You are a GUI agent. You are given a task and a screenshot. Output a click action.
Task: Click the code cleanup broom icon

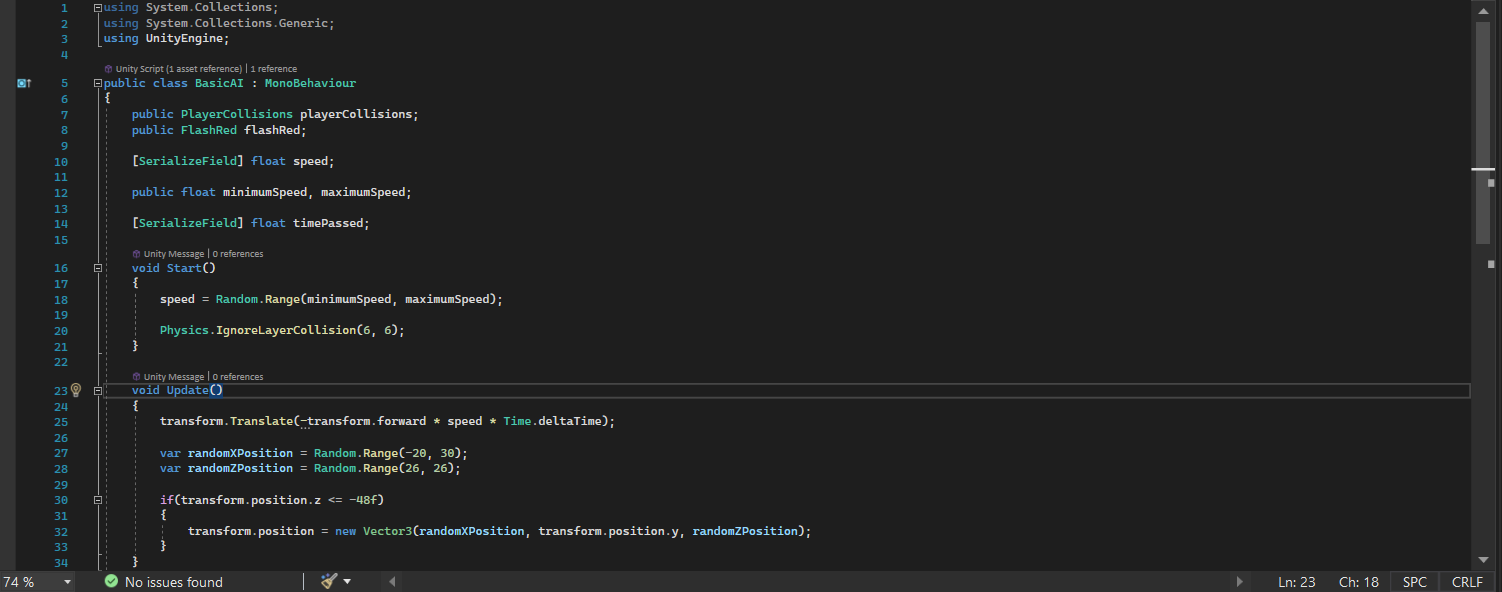[x=329, y=581]
